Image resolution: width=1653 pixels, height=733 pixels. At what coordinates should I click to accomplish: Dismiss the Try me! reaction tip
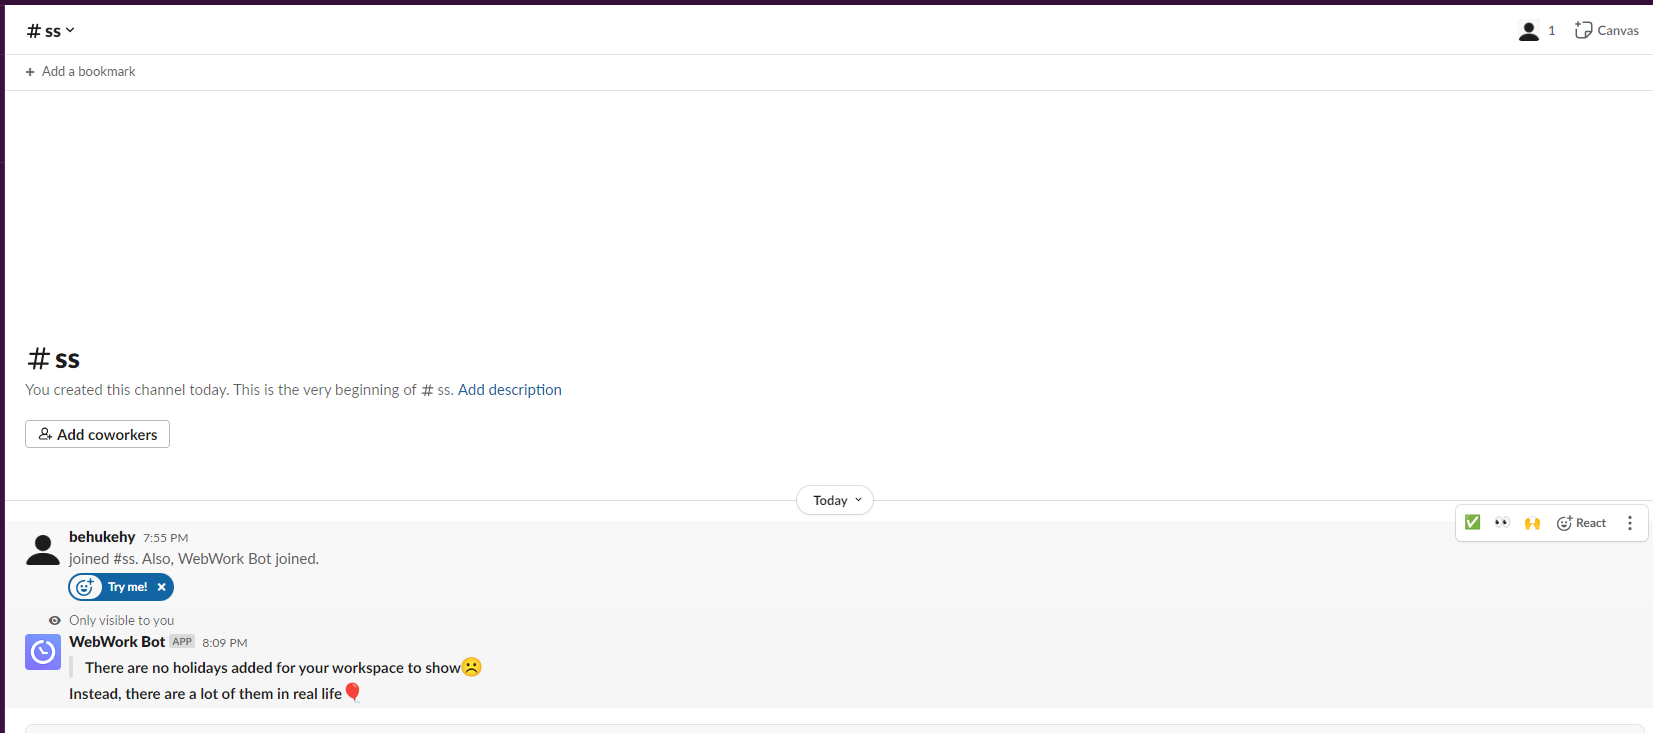pos(161,587)
